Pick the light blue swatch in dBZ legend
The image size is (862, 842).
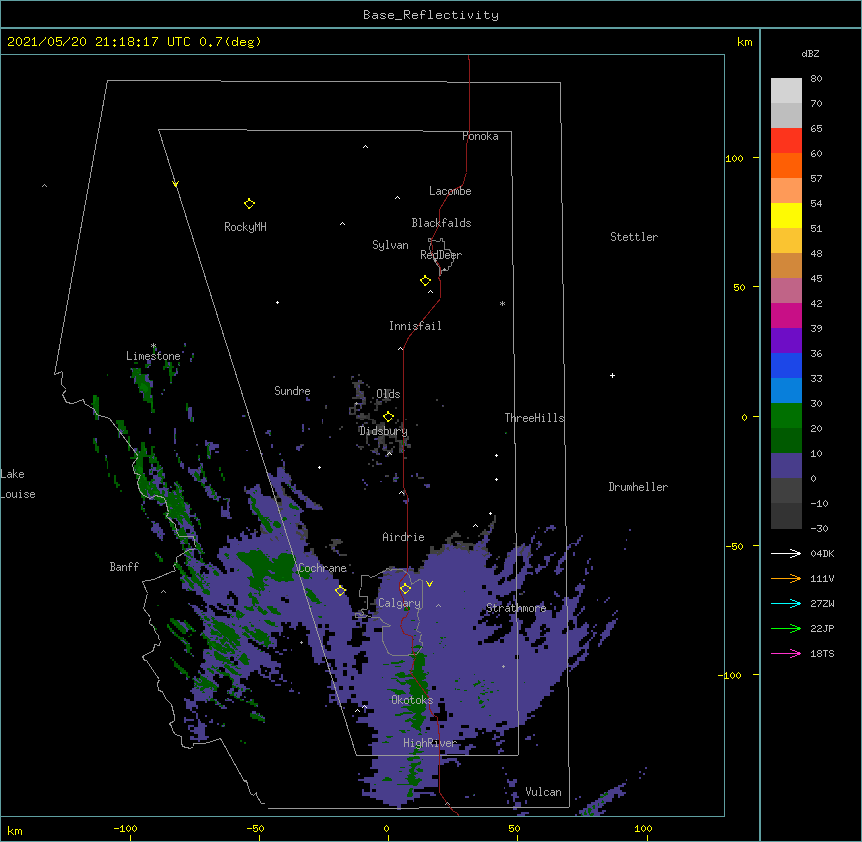[x=786, y=390]
